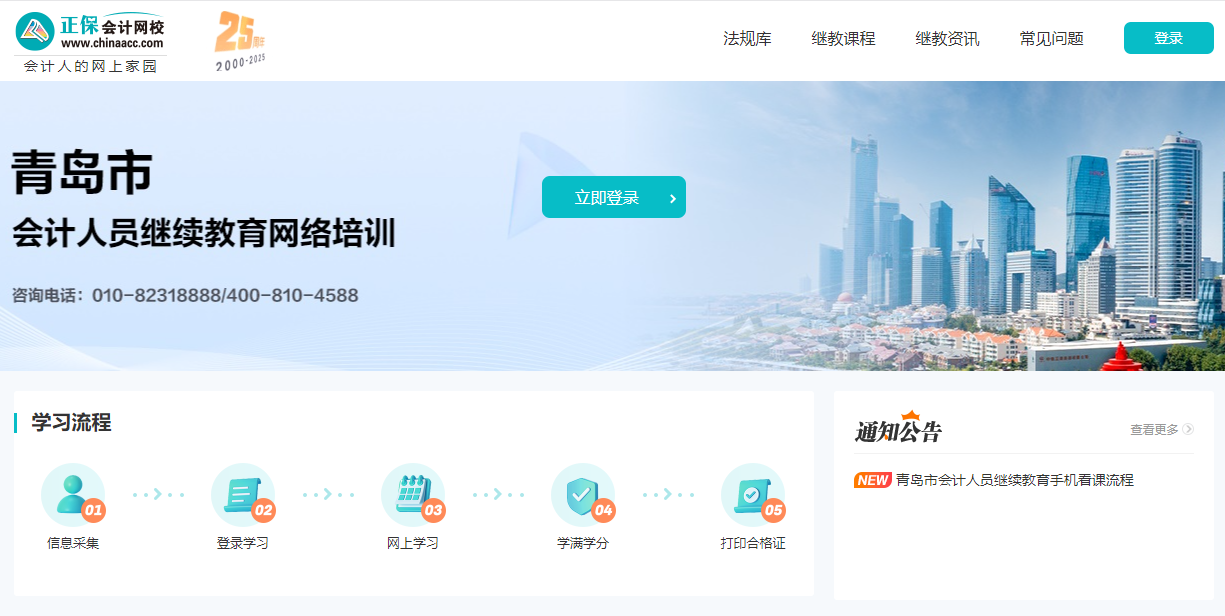Click the 青岛市 banner title
This screenshot has height=616, width=1225.
(x=82, y=171)
